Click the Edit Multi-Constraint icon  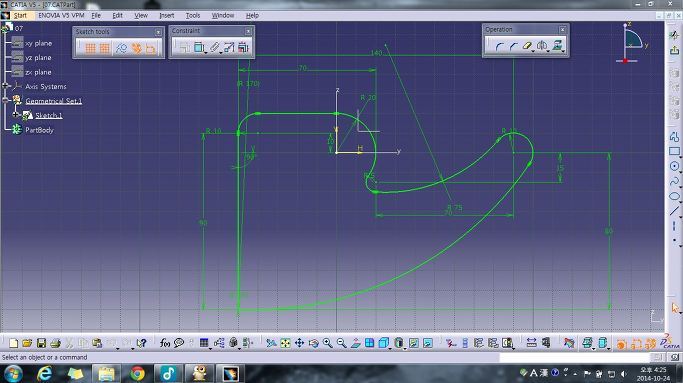(243, 47)
